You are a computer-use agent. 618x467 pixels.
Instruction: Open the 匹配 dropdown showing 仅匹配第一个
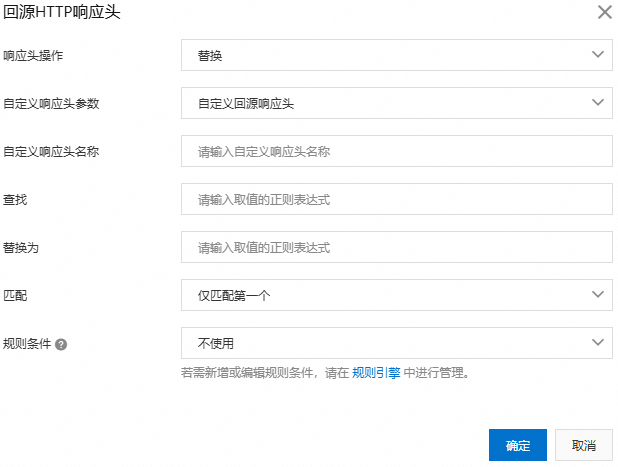[x=396, y=295]
